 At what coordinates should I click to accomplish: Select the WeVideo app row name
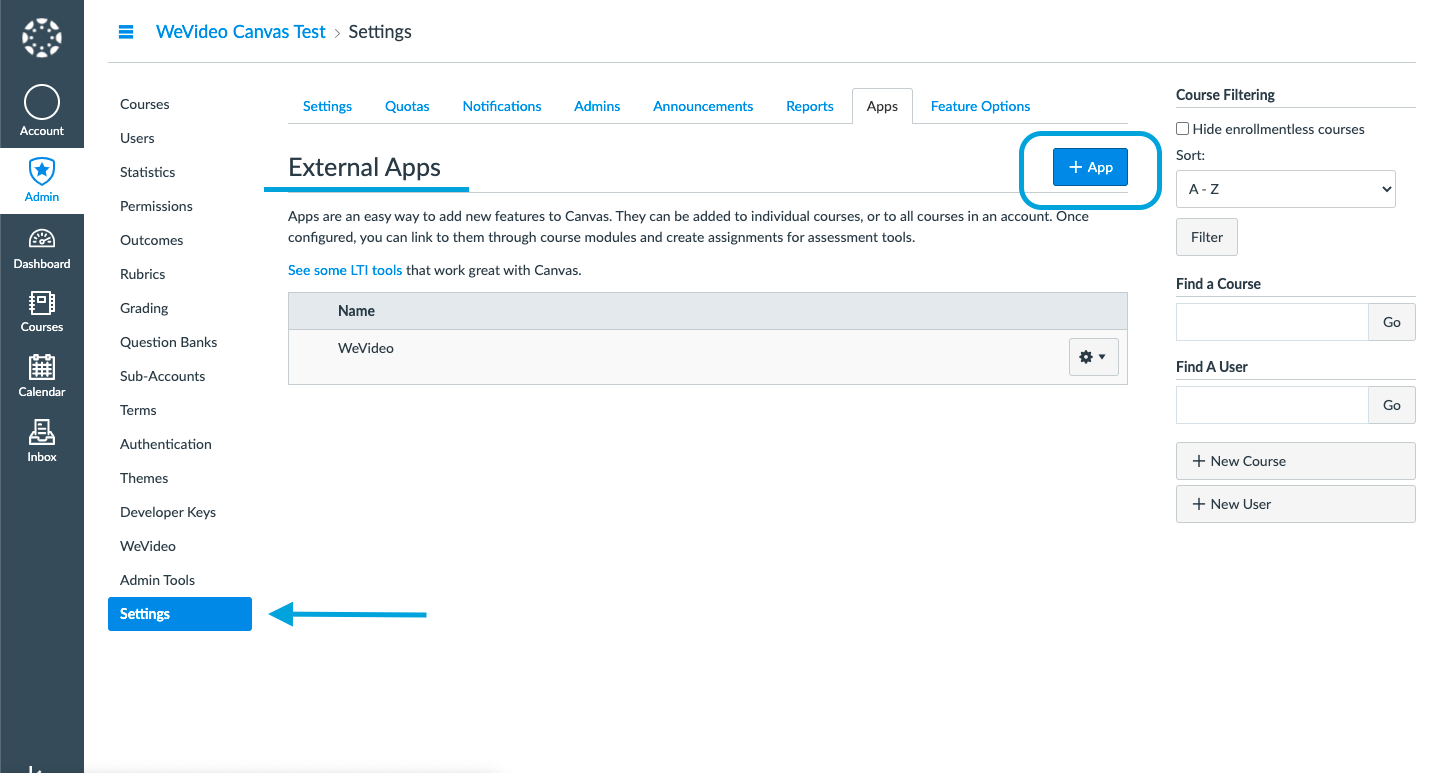click(366, 349)
